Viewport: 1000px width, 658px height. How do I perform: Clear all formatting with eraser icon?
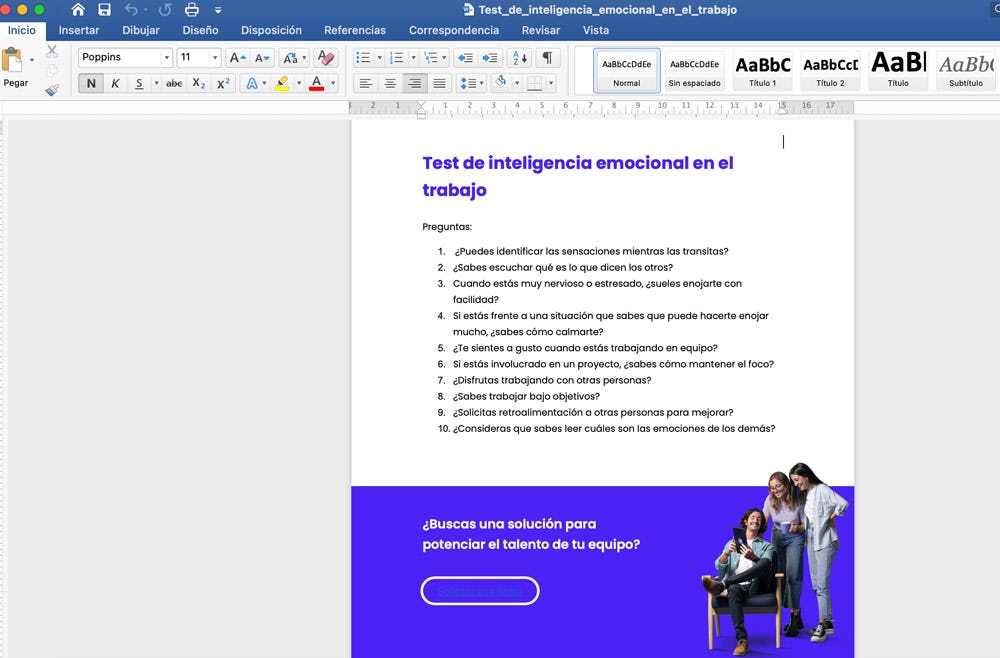pyautogui.click(x=324, y=58)
